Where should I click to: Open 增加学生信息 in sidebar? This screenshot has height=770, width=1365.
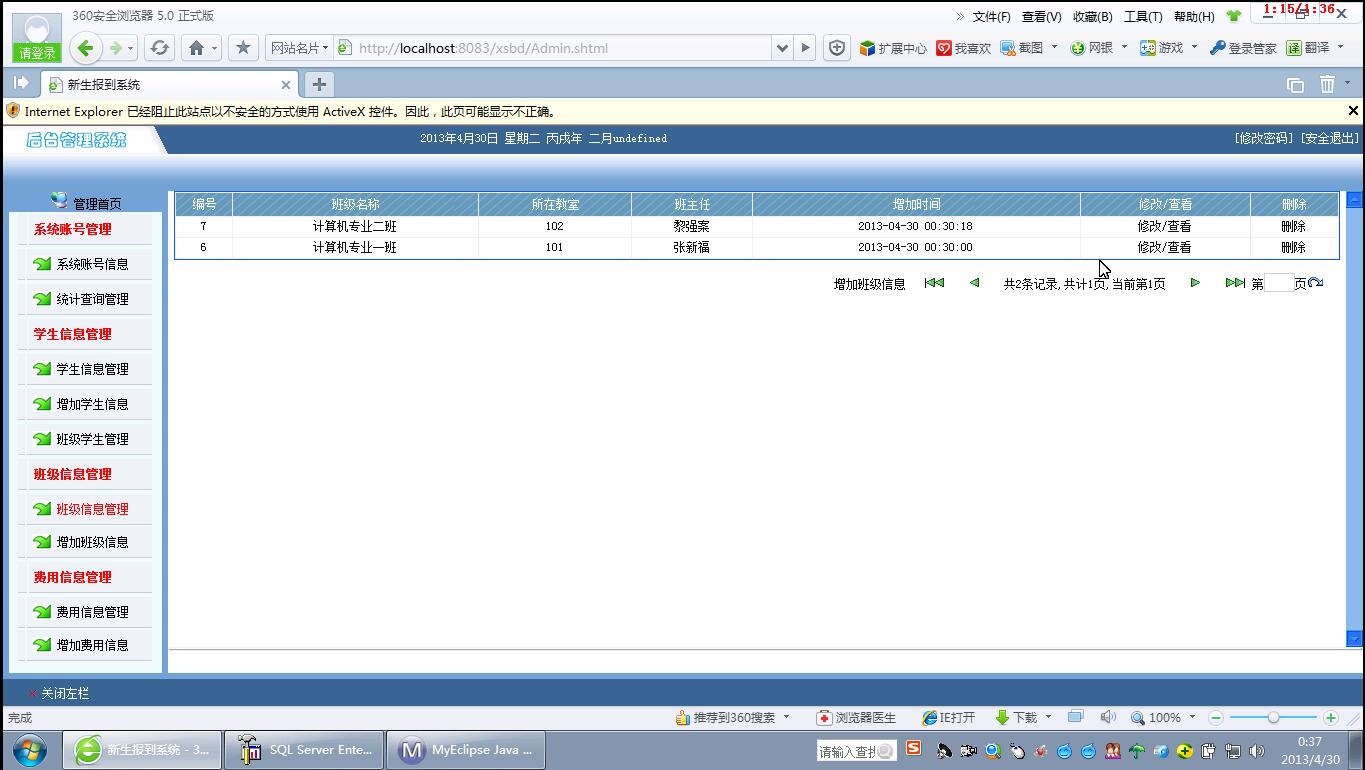point(92,404)
